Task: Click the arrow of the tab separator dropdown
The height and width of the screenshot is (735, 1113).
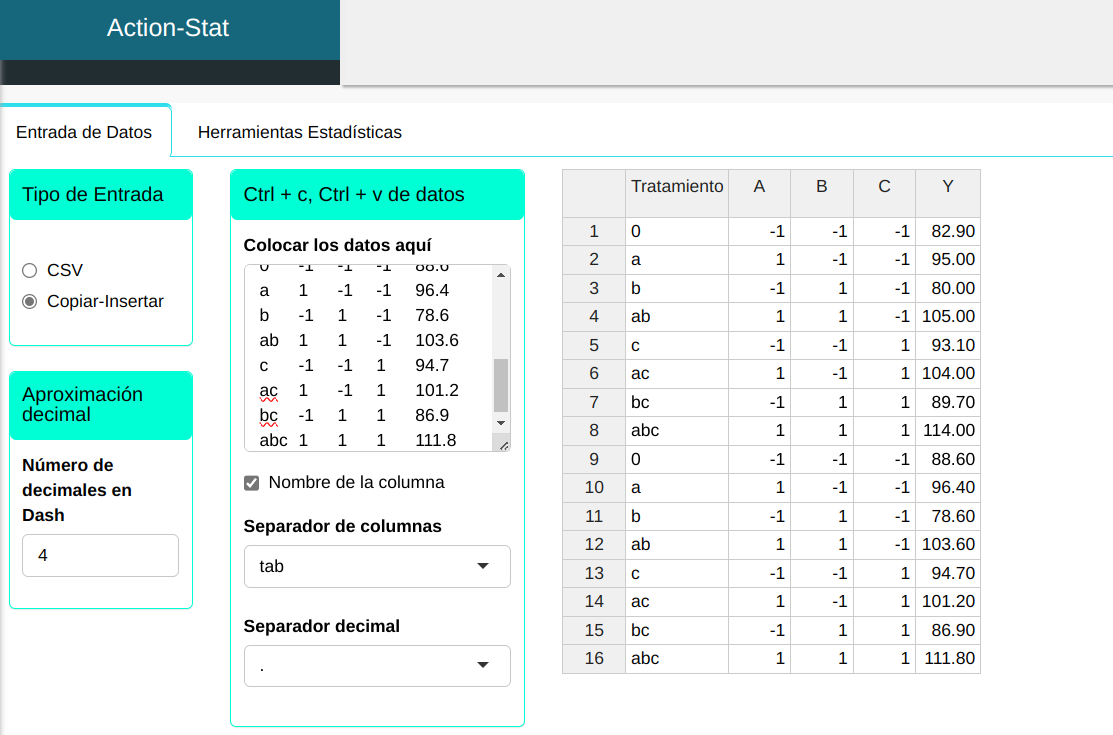Action: point(483,566)
